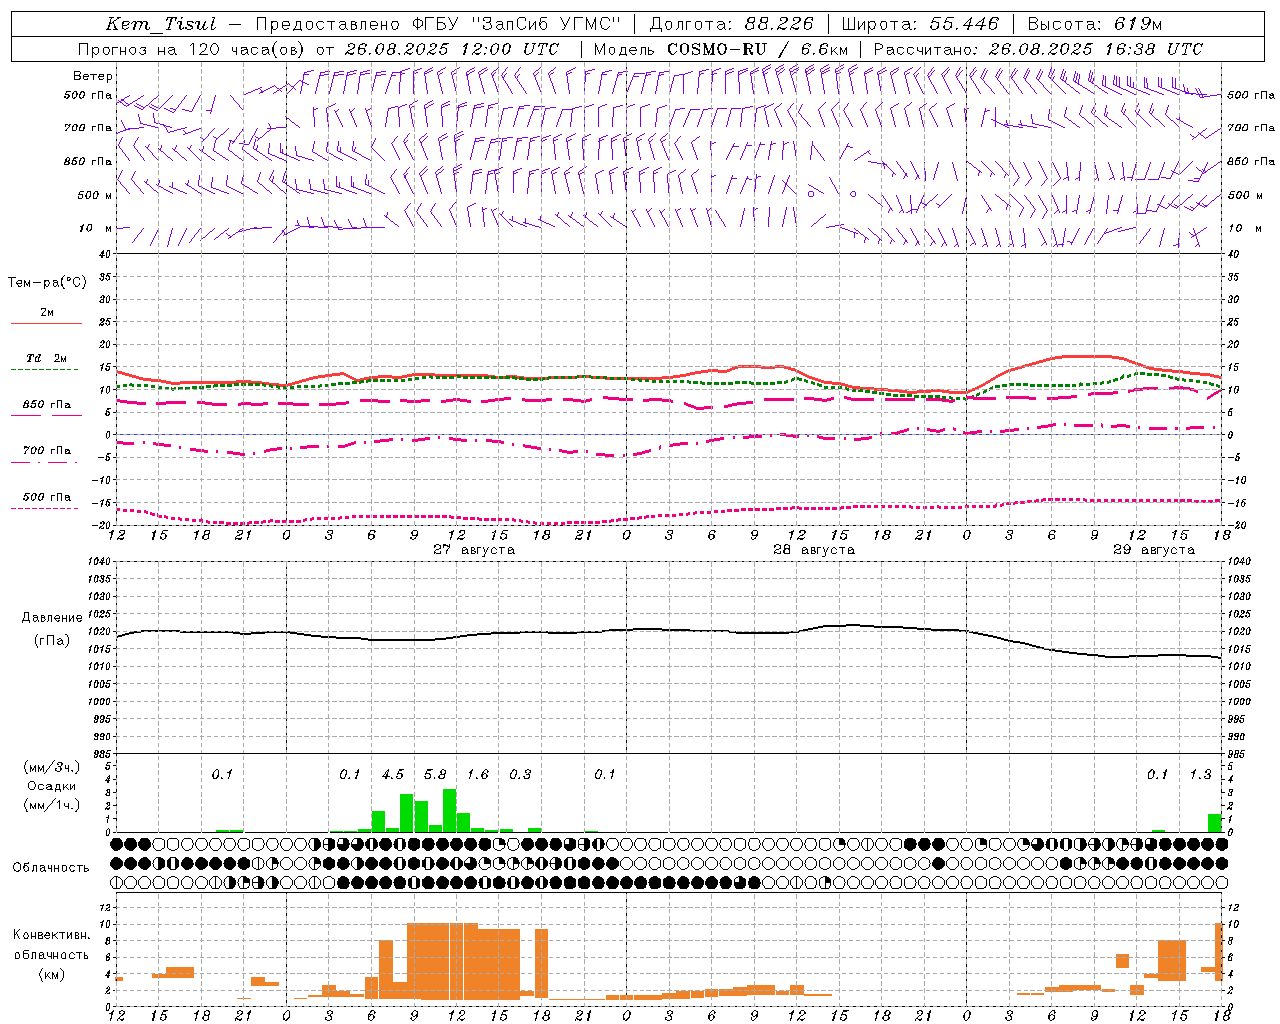Click the dotted pink line under '500 гПа' legend

click(x=46, y=508)
